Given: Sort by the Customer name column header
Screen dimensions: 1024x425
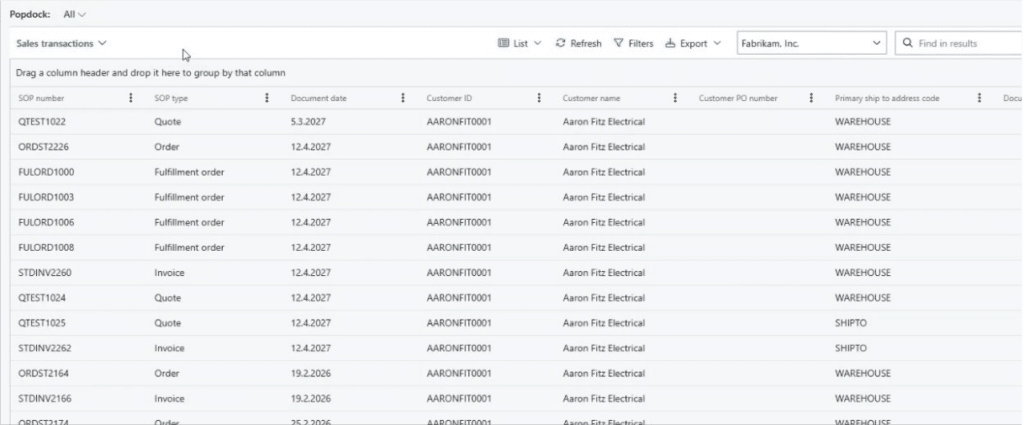Looking at the screenshot, I should [x=592, y=98].
